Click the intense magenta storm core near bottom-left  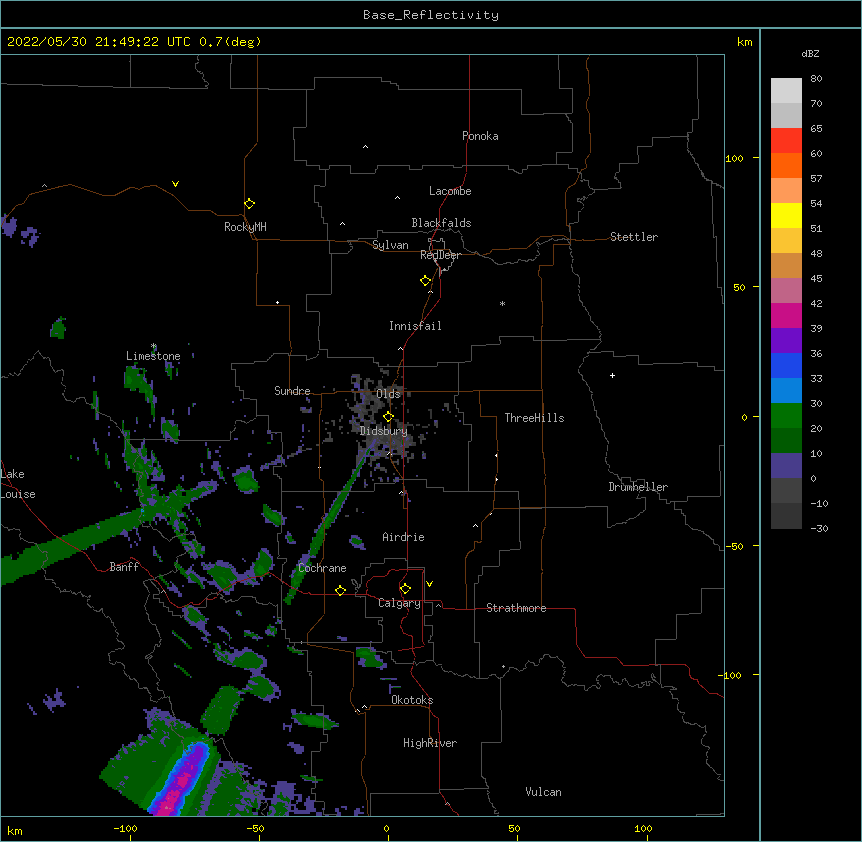(x=181, y=783)
